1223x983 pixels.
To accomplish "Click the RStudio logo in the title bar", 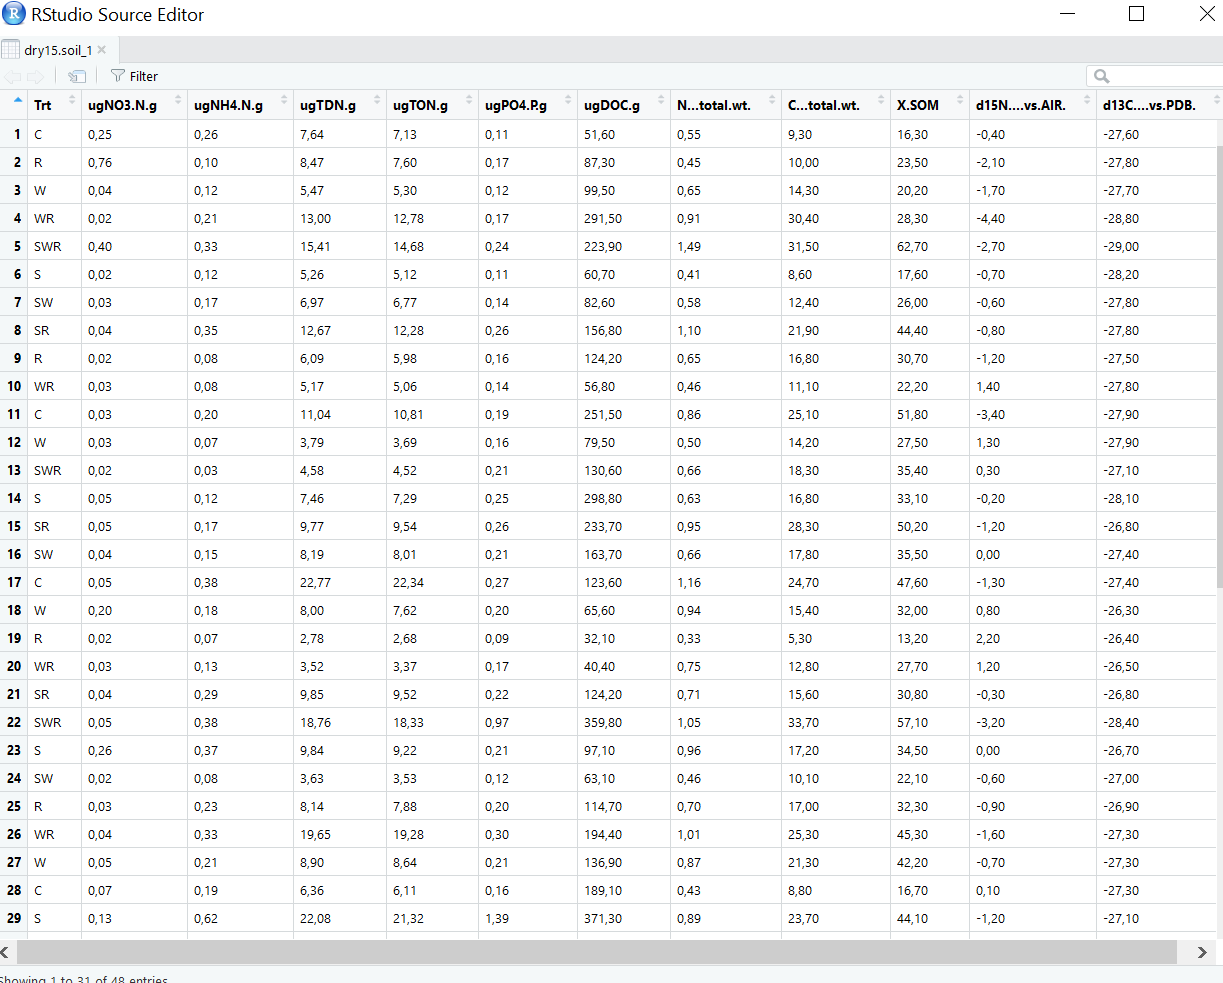I will pos(14,14).
